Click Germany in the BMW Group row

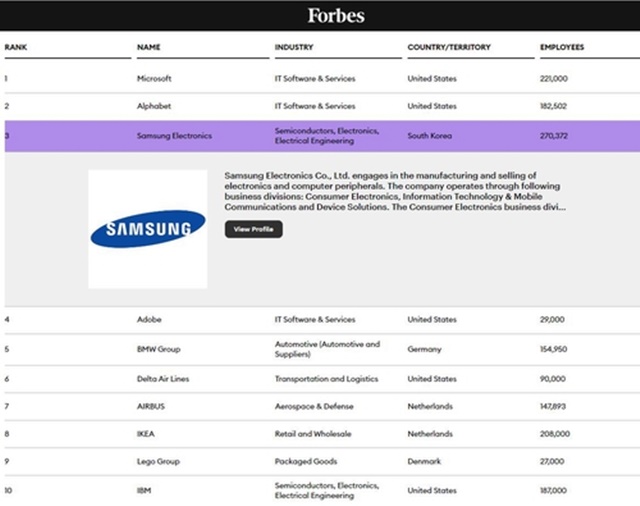point(424,349)
